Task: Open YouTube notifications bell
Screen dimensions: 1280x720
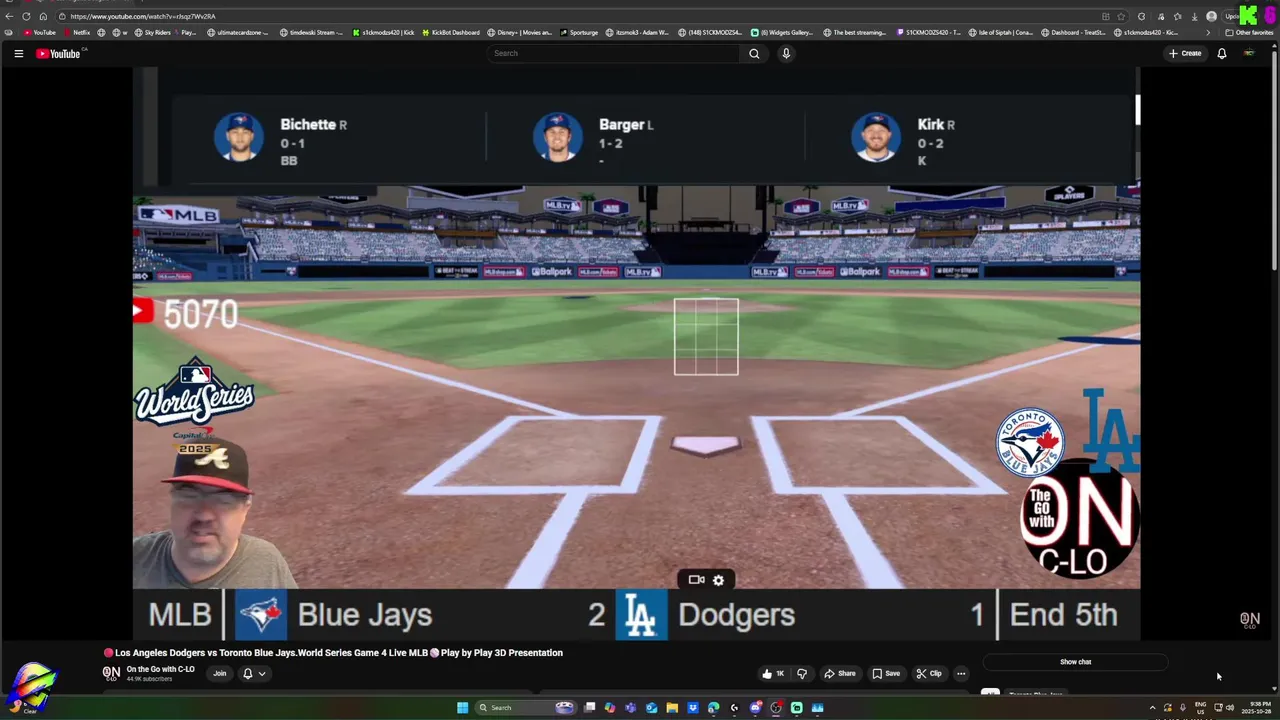Action: tap(1221, 53)
